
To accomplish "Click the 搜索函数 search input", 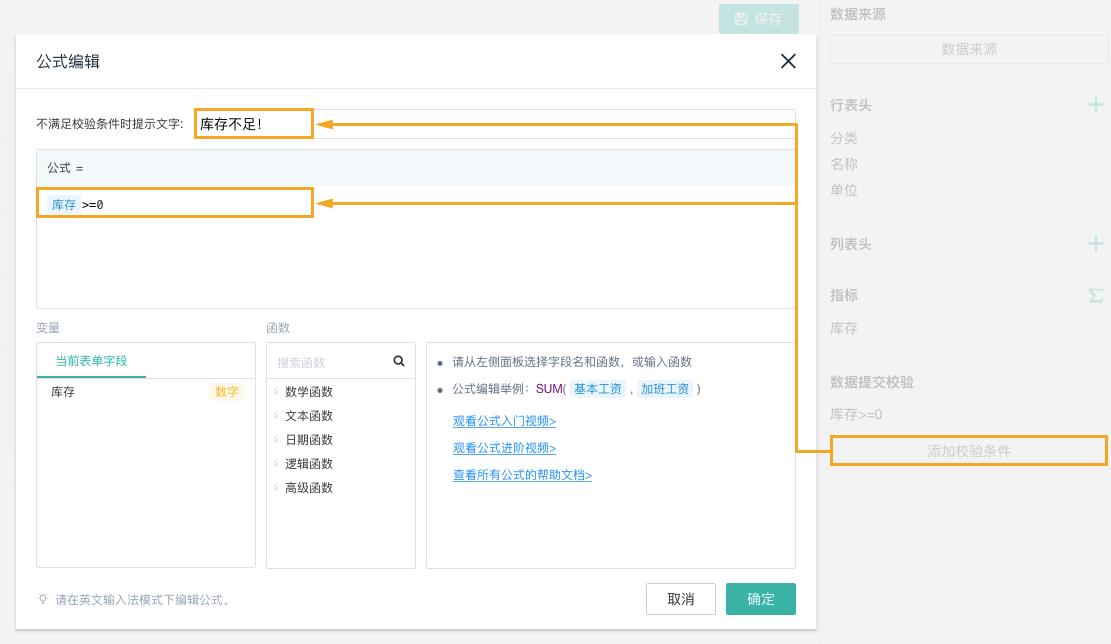I will [330, 362].
